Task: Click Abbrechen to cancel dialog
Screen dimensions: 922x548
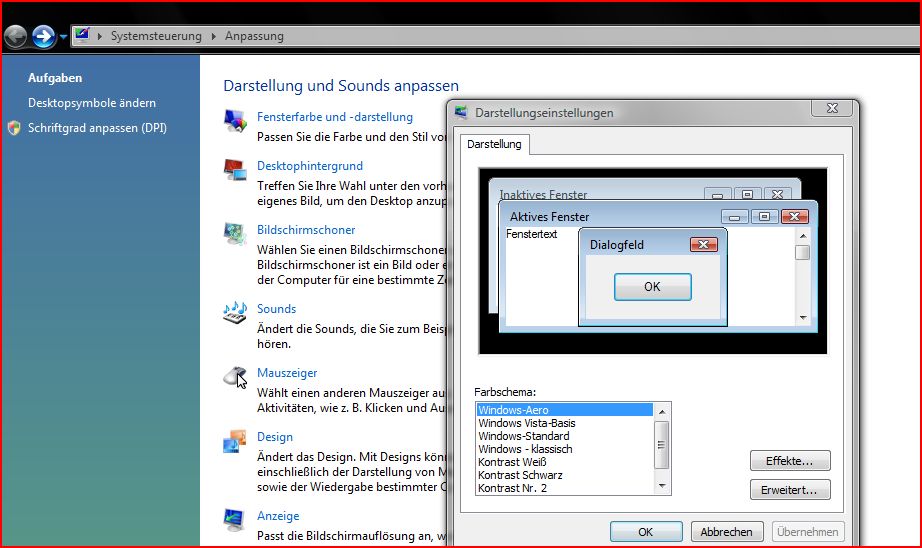Action: [727, 532]
